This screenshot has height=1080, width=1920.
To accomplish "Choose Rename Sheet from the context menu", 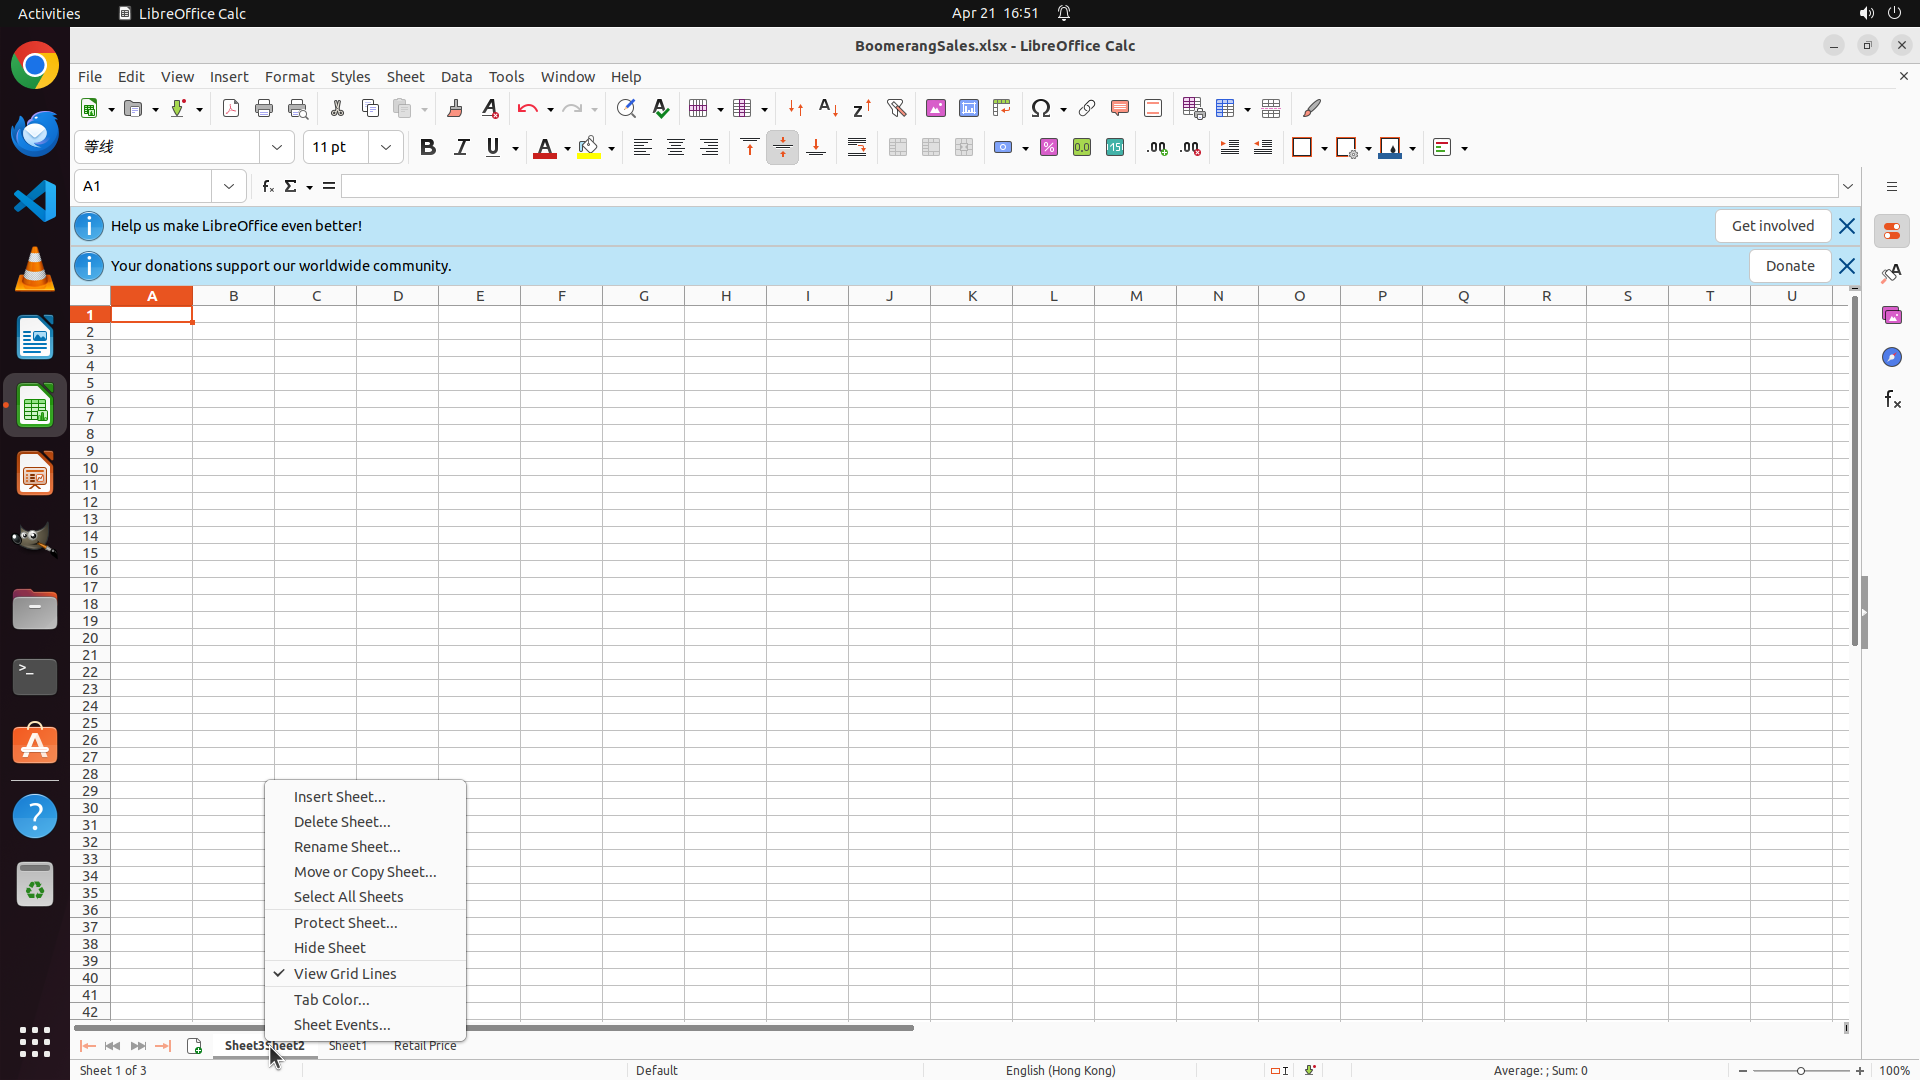I will click(347, 847).
